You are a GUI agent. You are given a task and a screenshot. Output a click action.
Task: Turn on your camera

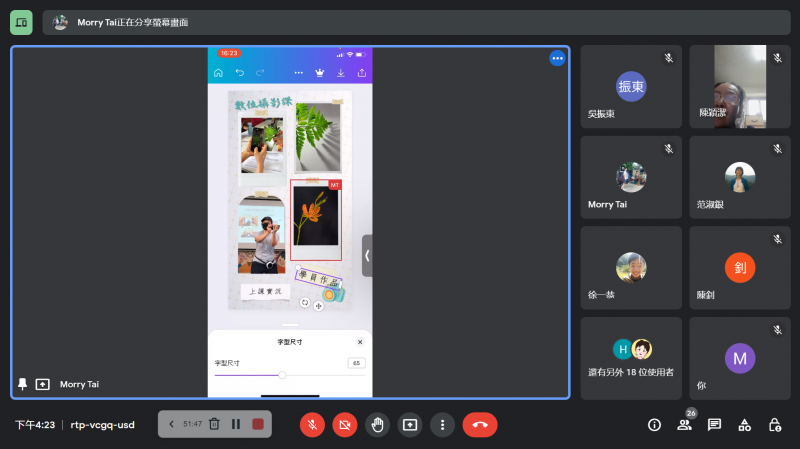[x=345, y=425]
